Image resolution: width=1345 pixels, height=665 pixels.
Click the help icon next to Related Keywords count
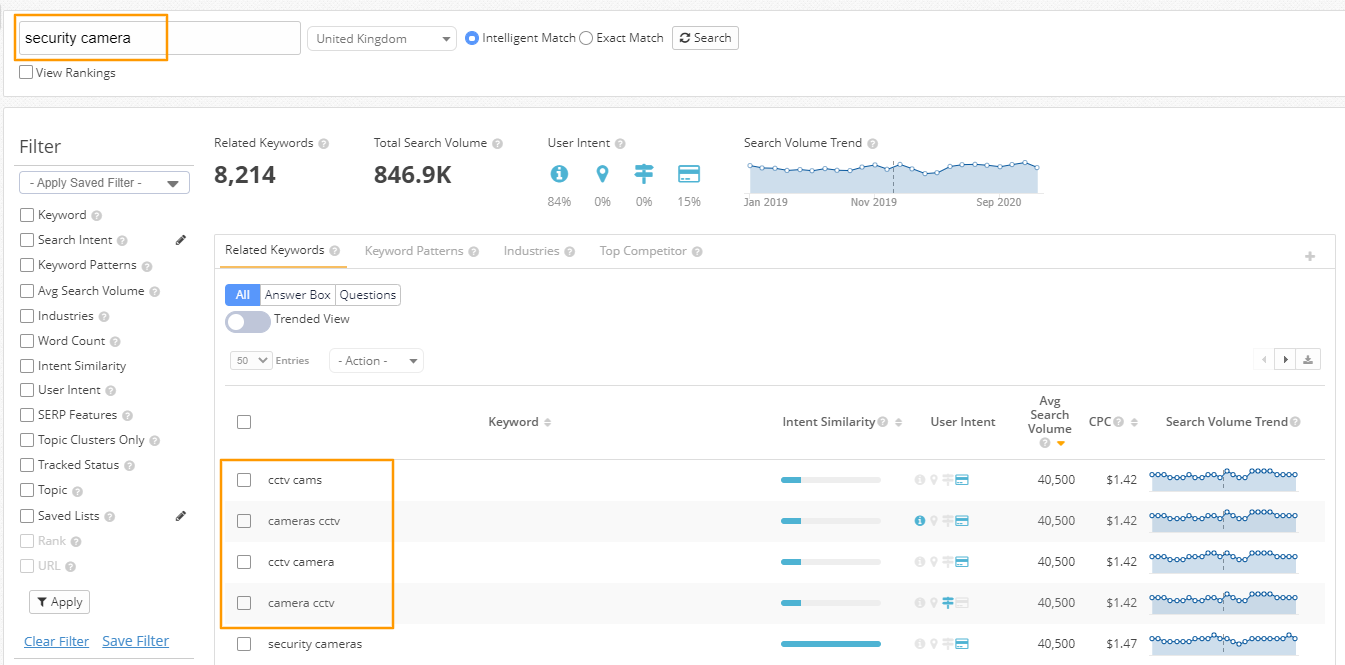point(324,144)
